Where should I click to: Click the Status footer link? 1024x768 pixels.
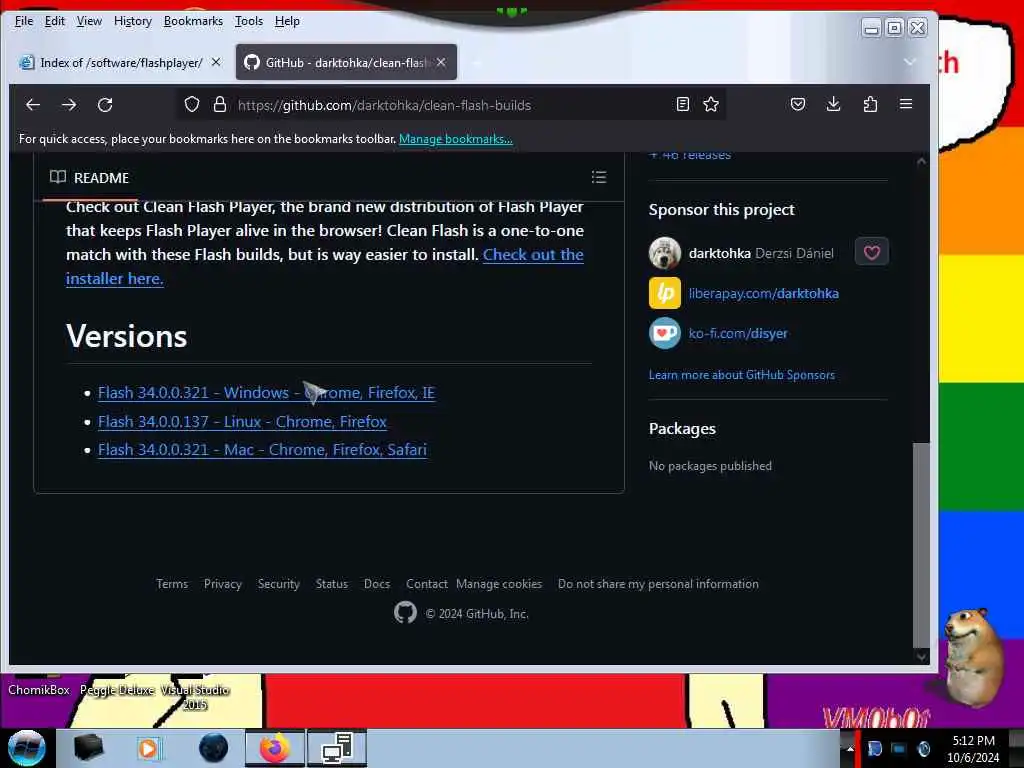tap(332, 584)
